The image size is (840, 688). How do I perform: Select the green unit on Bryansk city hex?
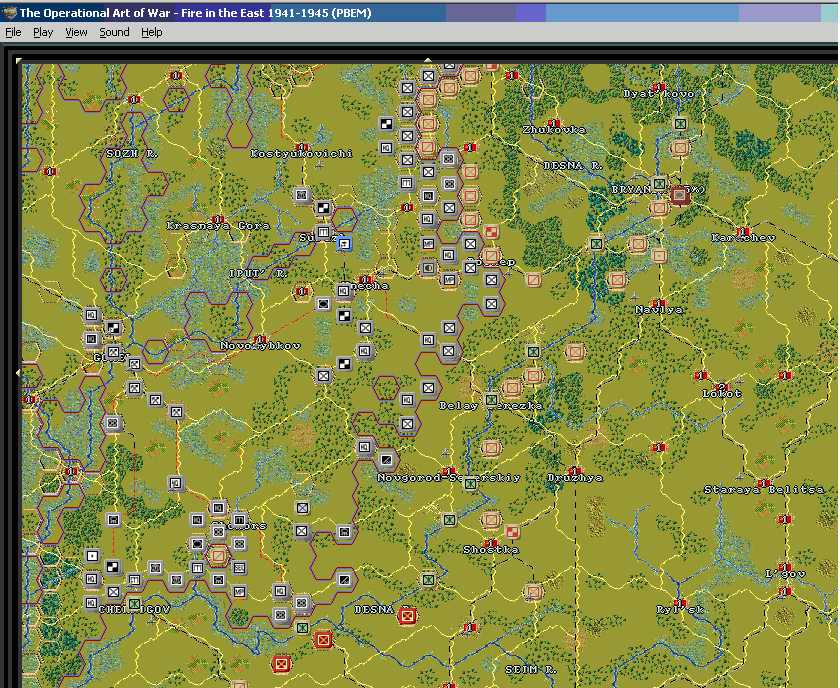tap(659, 184)
